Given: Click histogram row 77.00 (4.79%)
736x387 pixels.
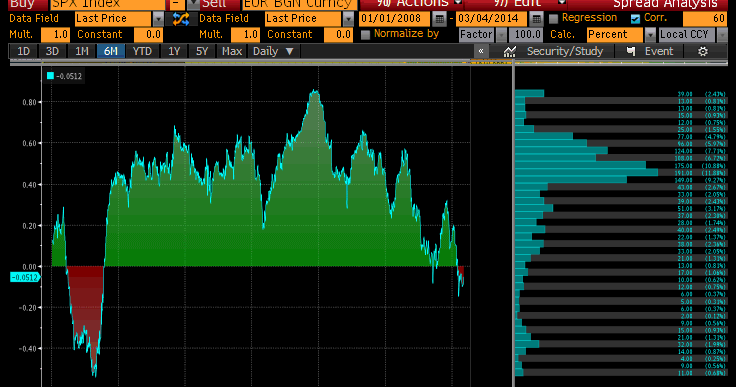Looking at the screenshot, I should pos(621,137).
